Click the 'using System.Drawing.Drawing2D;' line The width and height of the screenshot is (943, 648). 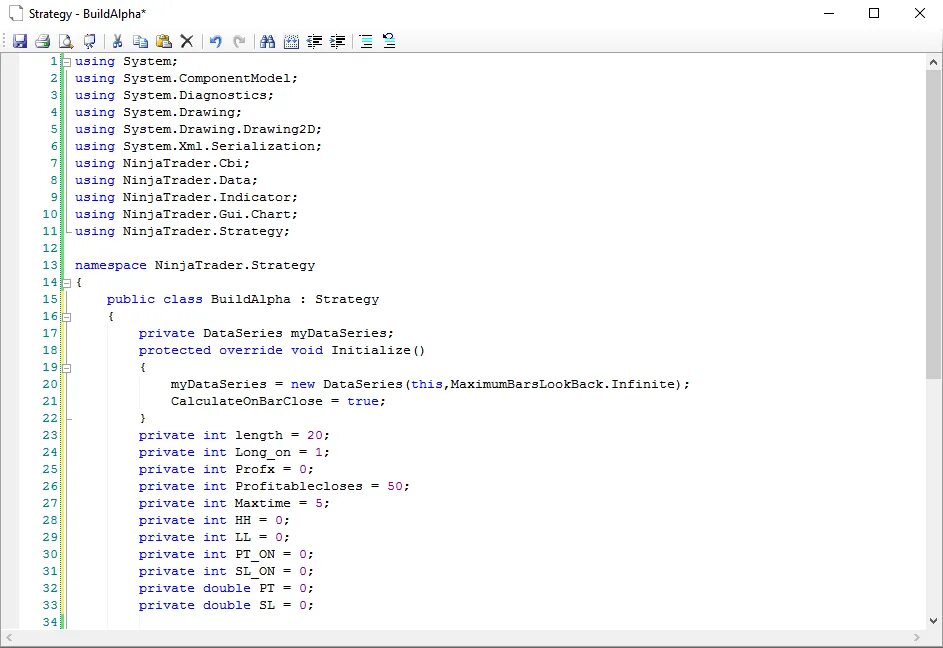pyautogui.click(x=198, y=129)
